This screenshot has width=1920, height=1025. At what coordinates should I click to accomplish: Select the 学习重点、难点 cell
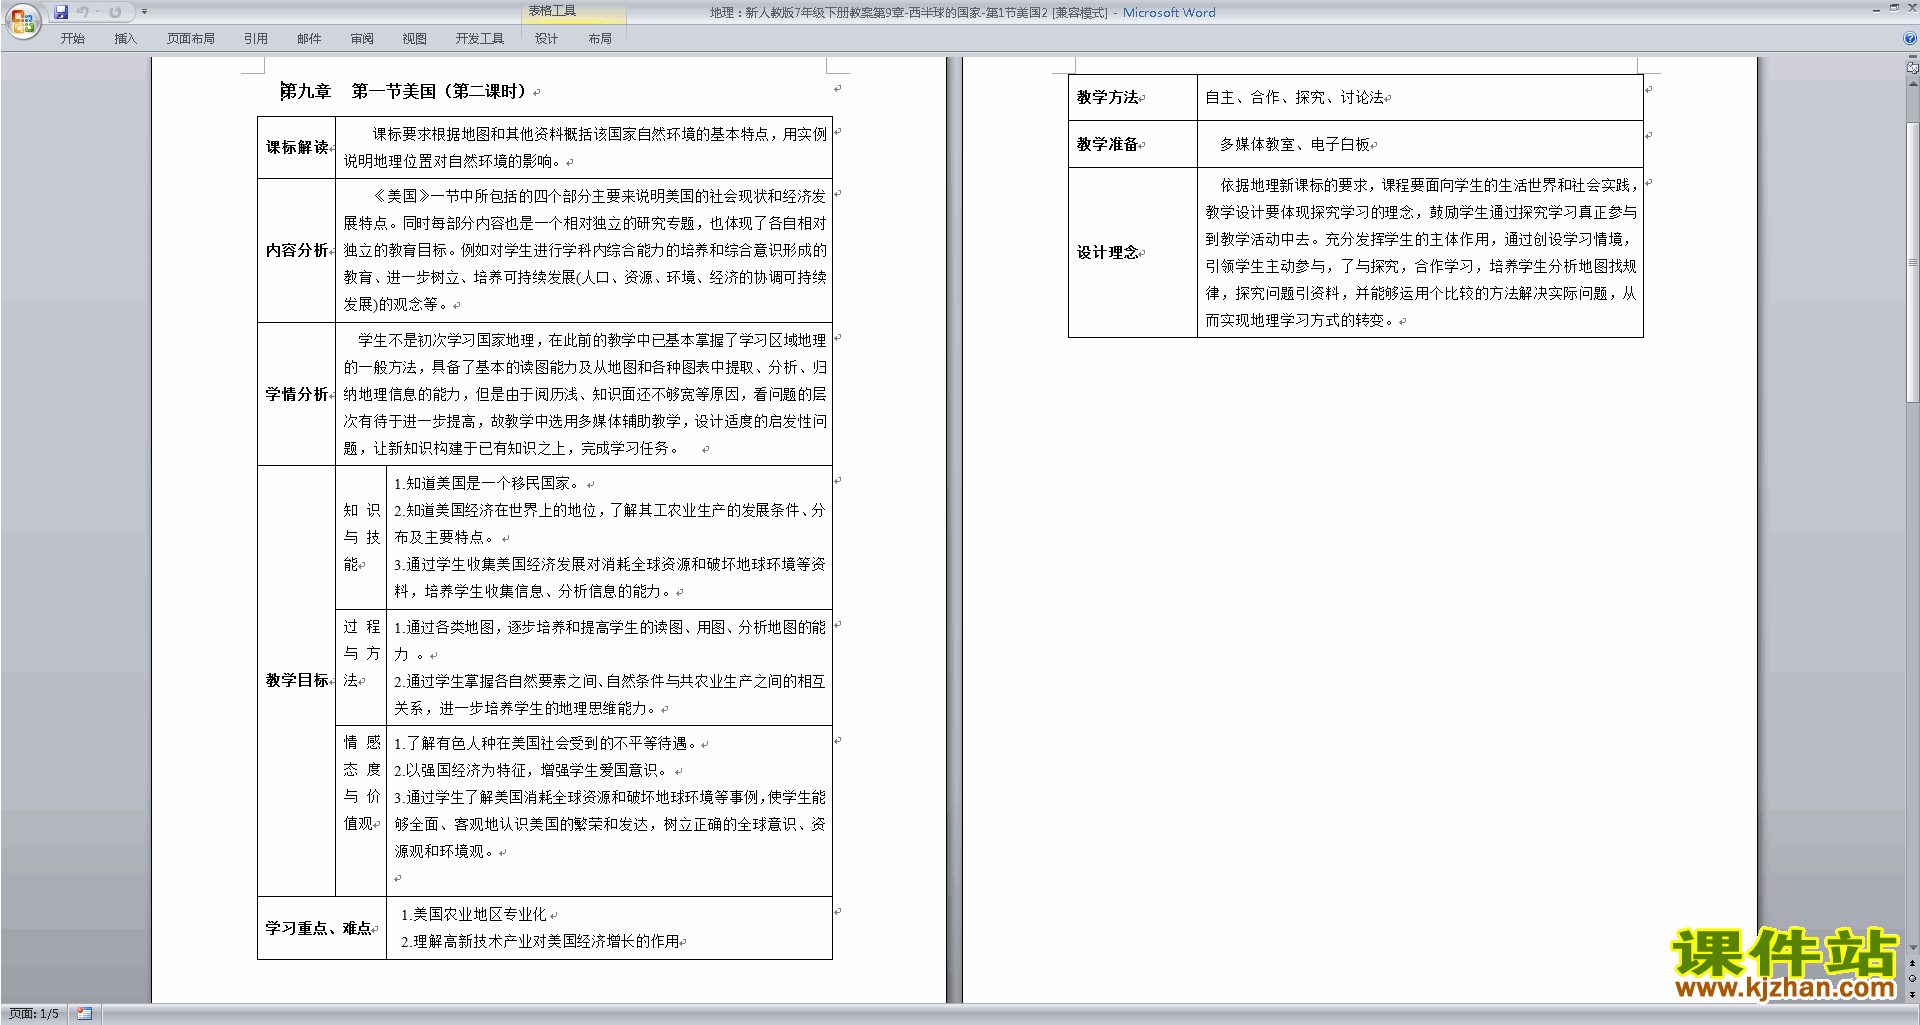click(x=322, y=928)
